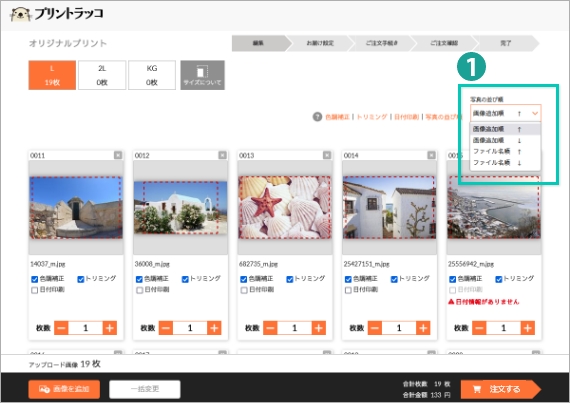The width and height of the screenshot is (570, 403).
Task: Click the Print Rakko otter logo
Action: coord(57,14)
